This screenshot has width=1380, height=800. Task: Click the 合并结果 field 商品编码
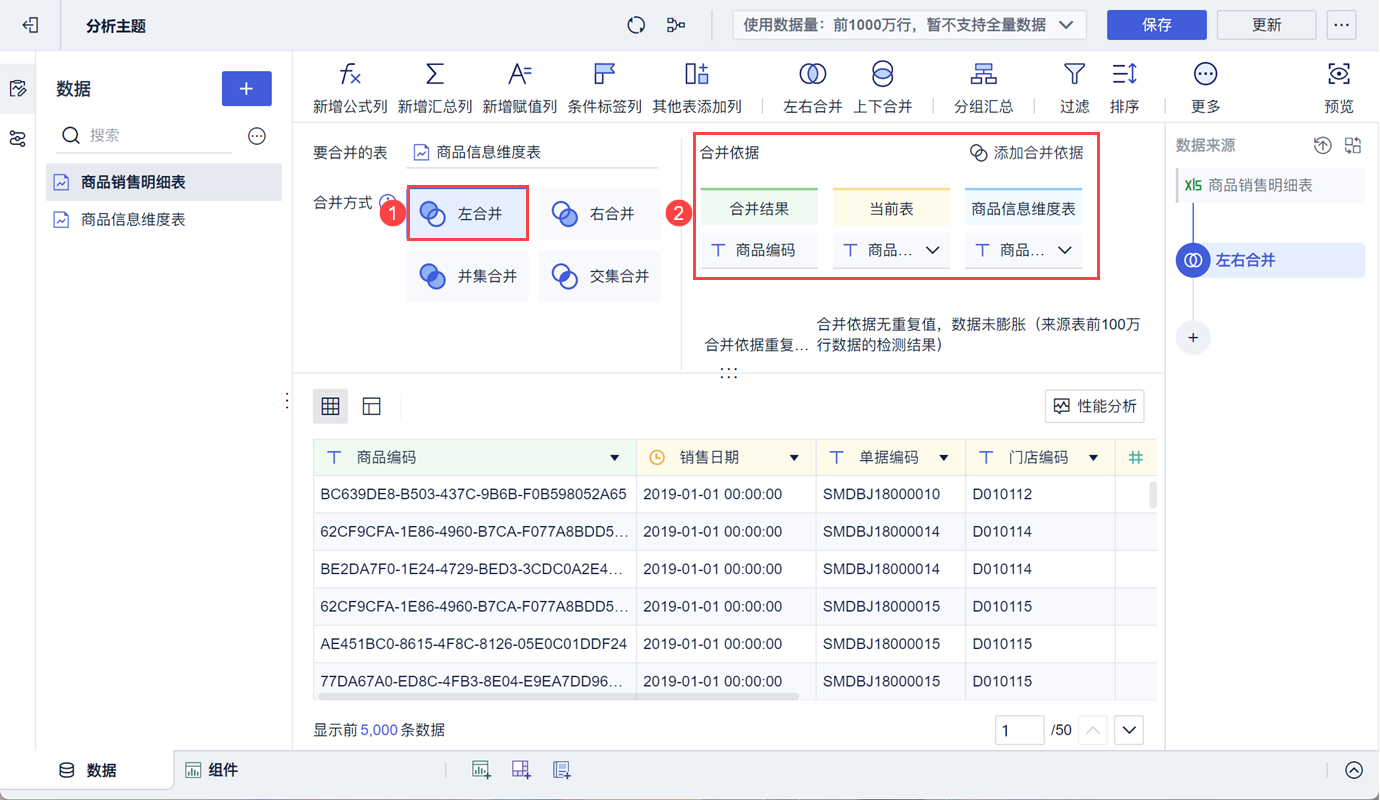(759, 251)
